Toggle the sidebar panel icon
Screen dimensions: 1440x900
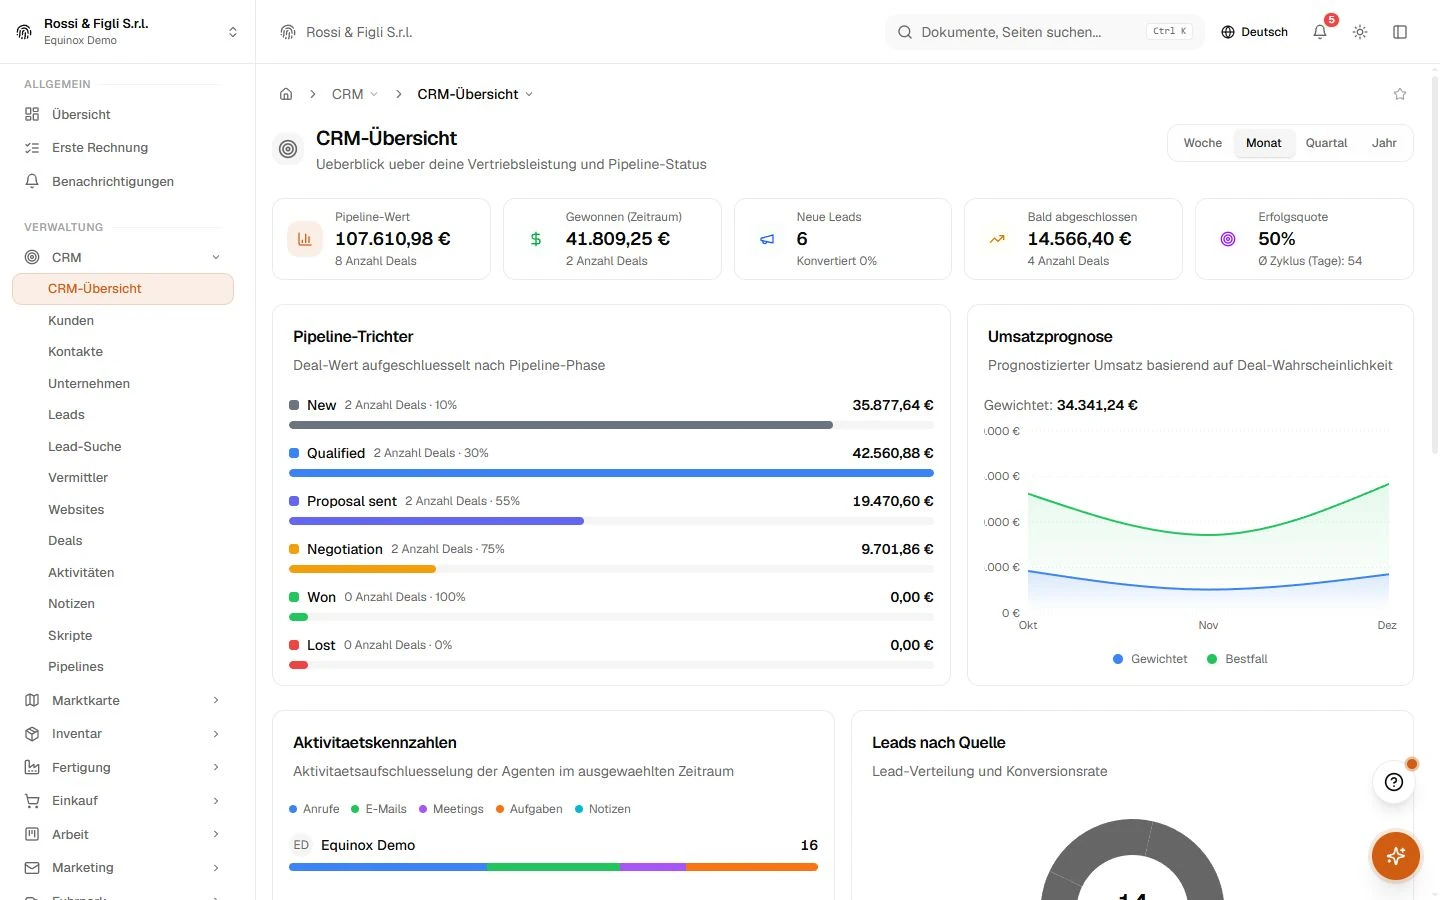point(1400,32)
